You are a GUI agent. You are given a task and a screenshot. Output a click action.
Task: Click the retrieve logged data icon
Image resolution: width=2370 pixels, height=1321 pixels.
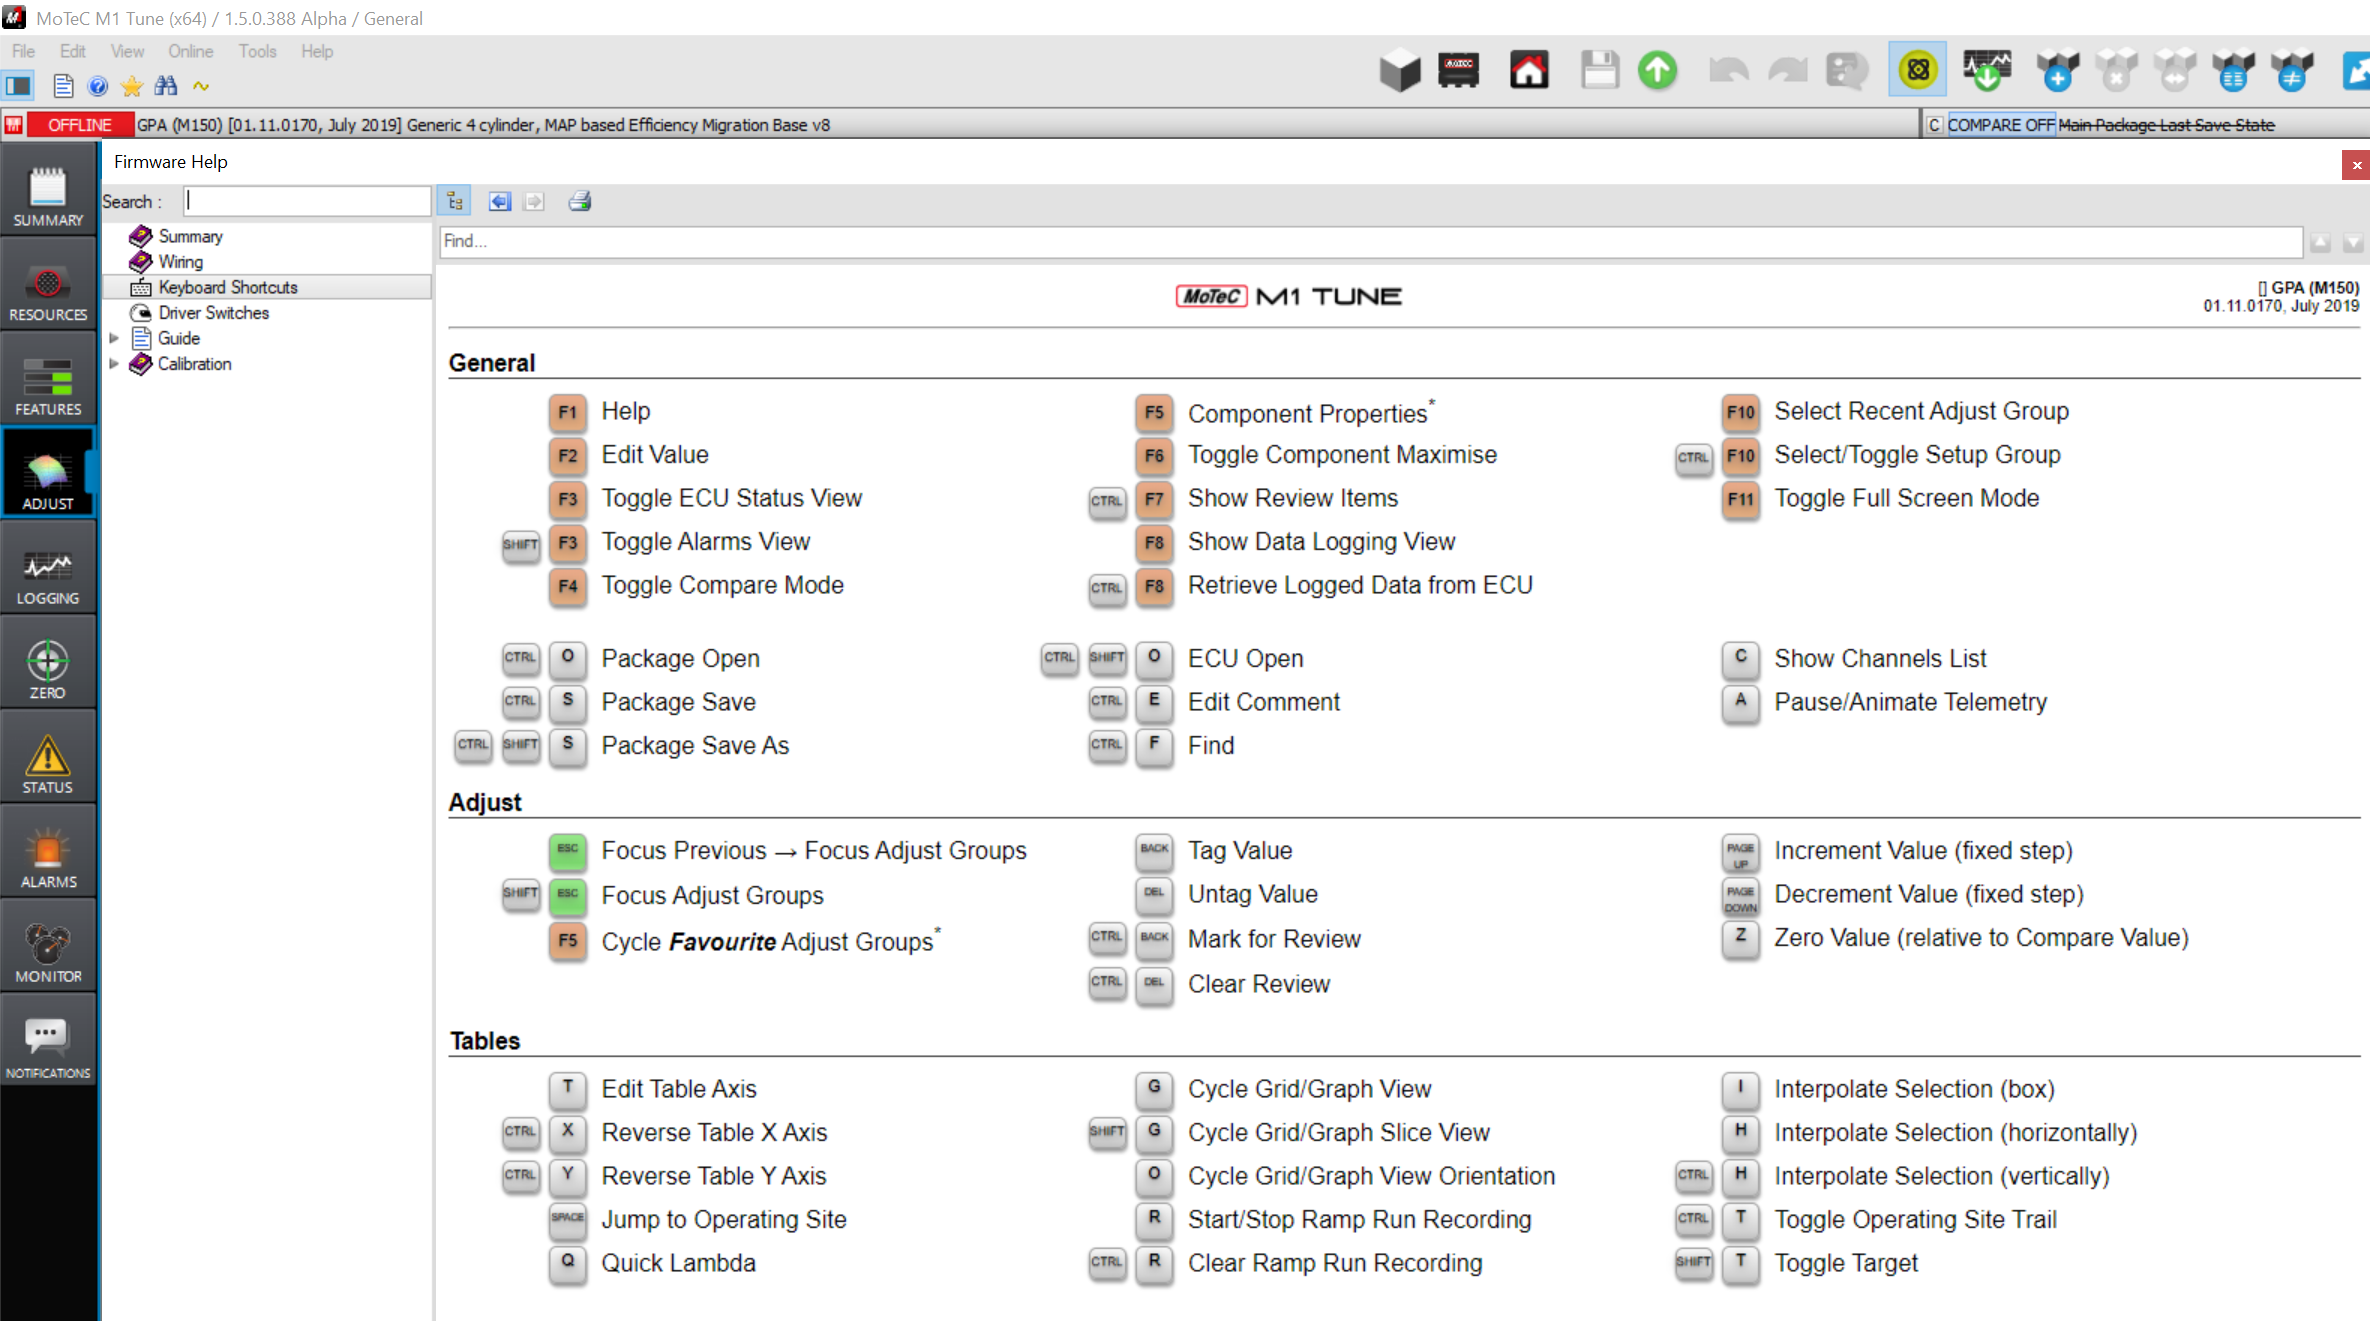tap(1986, 71)
